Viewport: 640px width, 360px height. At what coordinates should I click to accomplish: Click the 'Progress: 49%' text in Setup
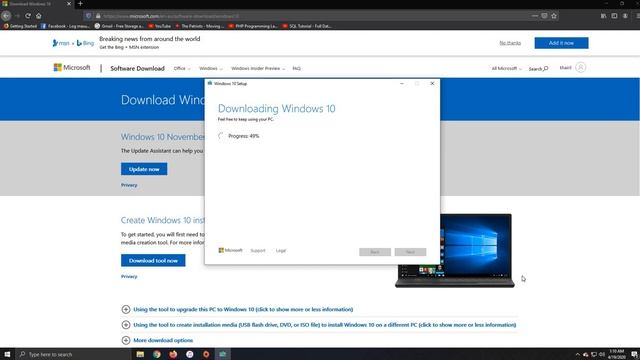pyautogui.click(x=244, y=136)
